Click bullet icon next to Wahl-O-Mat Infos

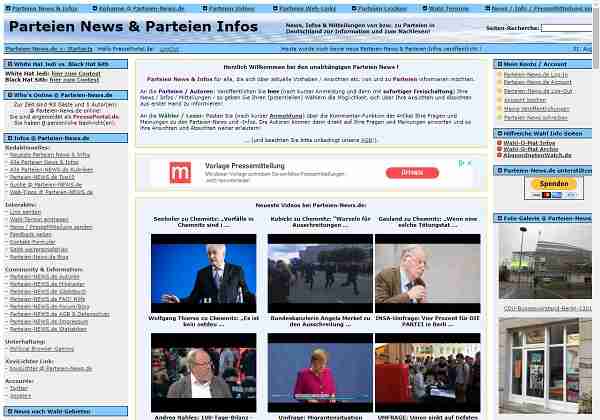(x=499, y=143)
